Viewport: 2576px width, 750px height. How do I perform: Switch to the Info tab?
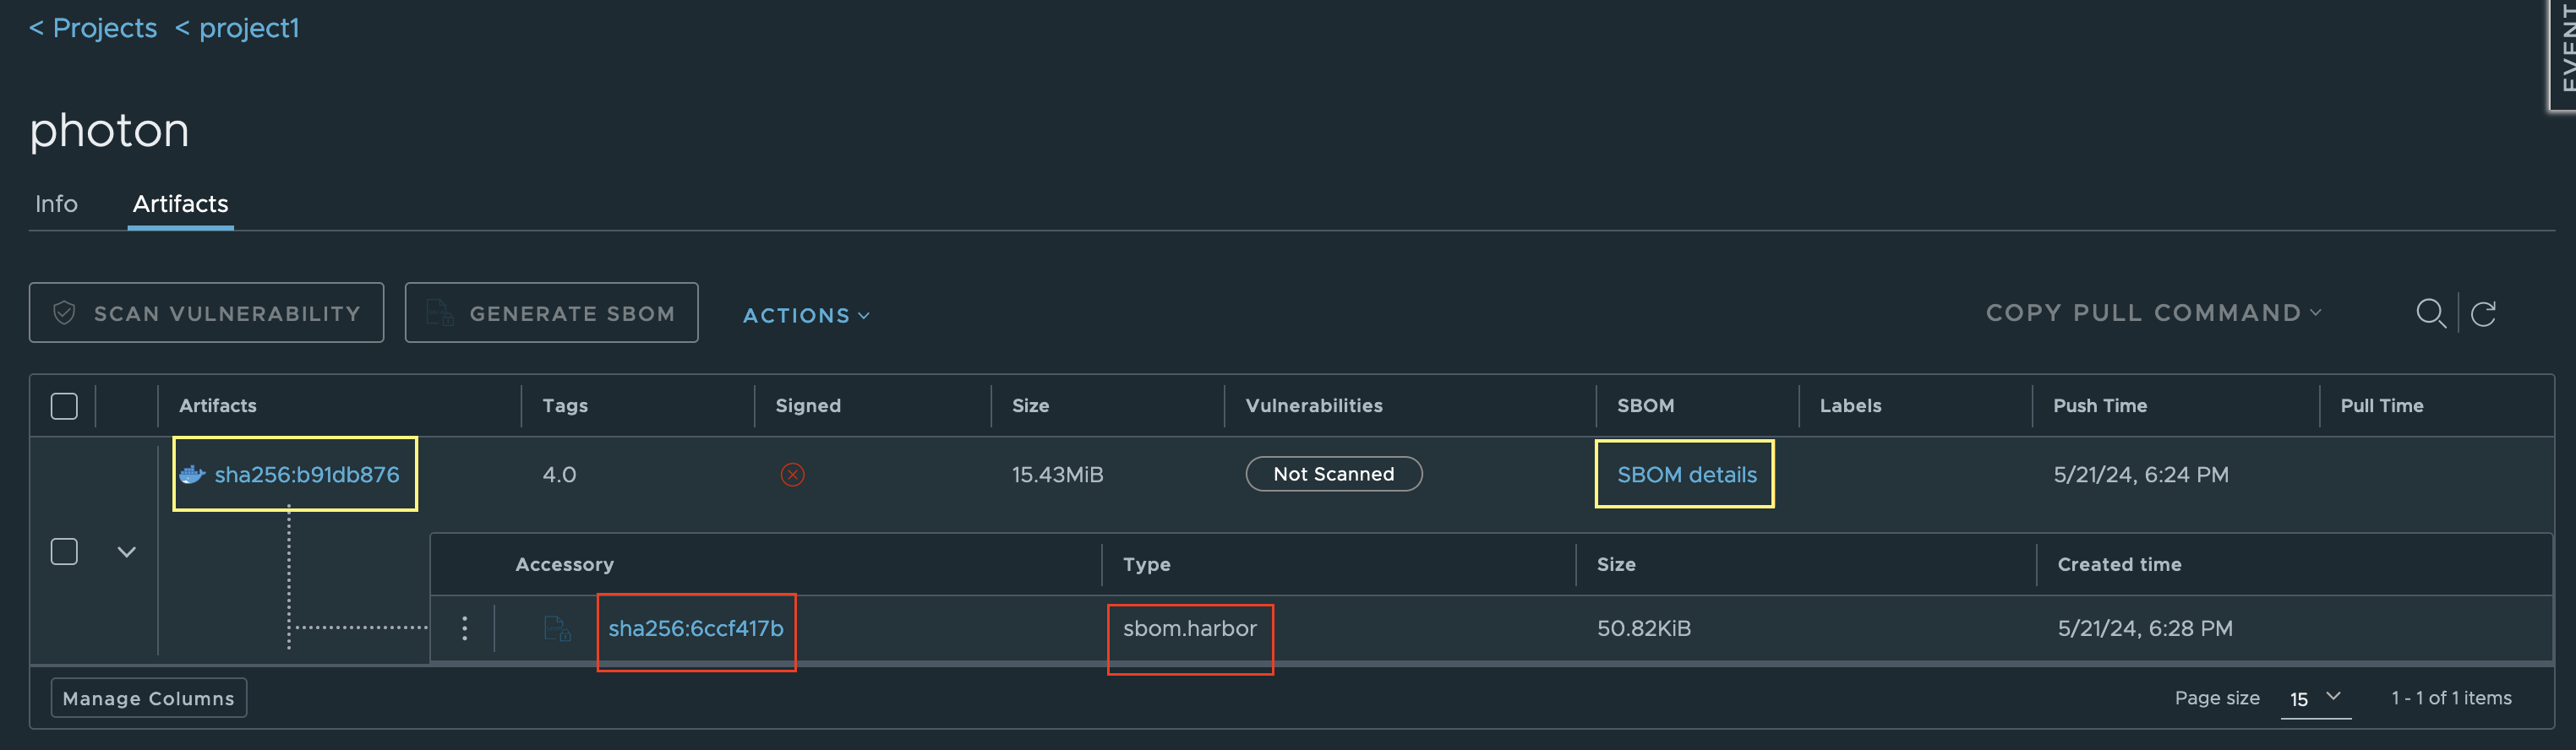pyautogui.click(x=56, y=204)
